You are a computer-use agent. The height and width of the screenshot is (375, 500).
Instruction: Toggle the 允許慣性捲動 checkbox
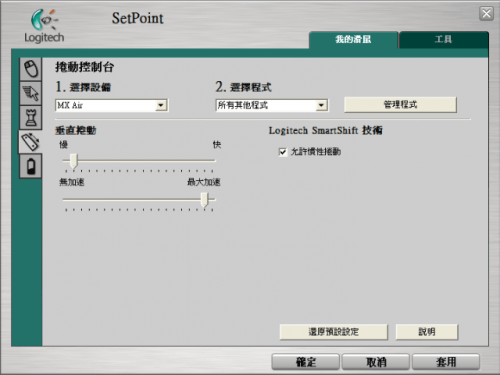point(283,152)
